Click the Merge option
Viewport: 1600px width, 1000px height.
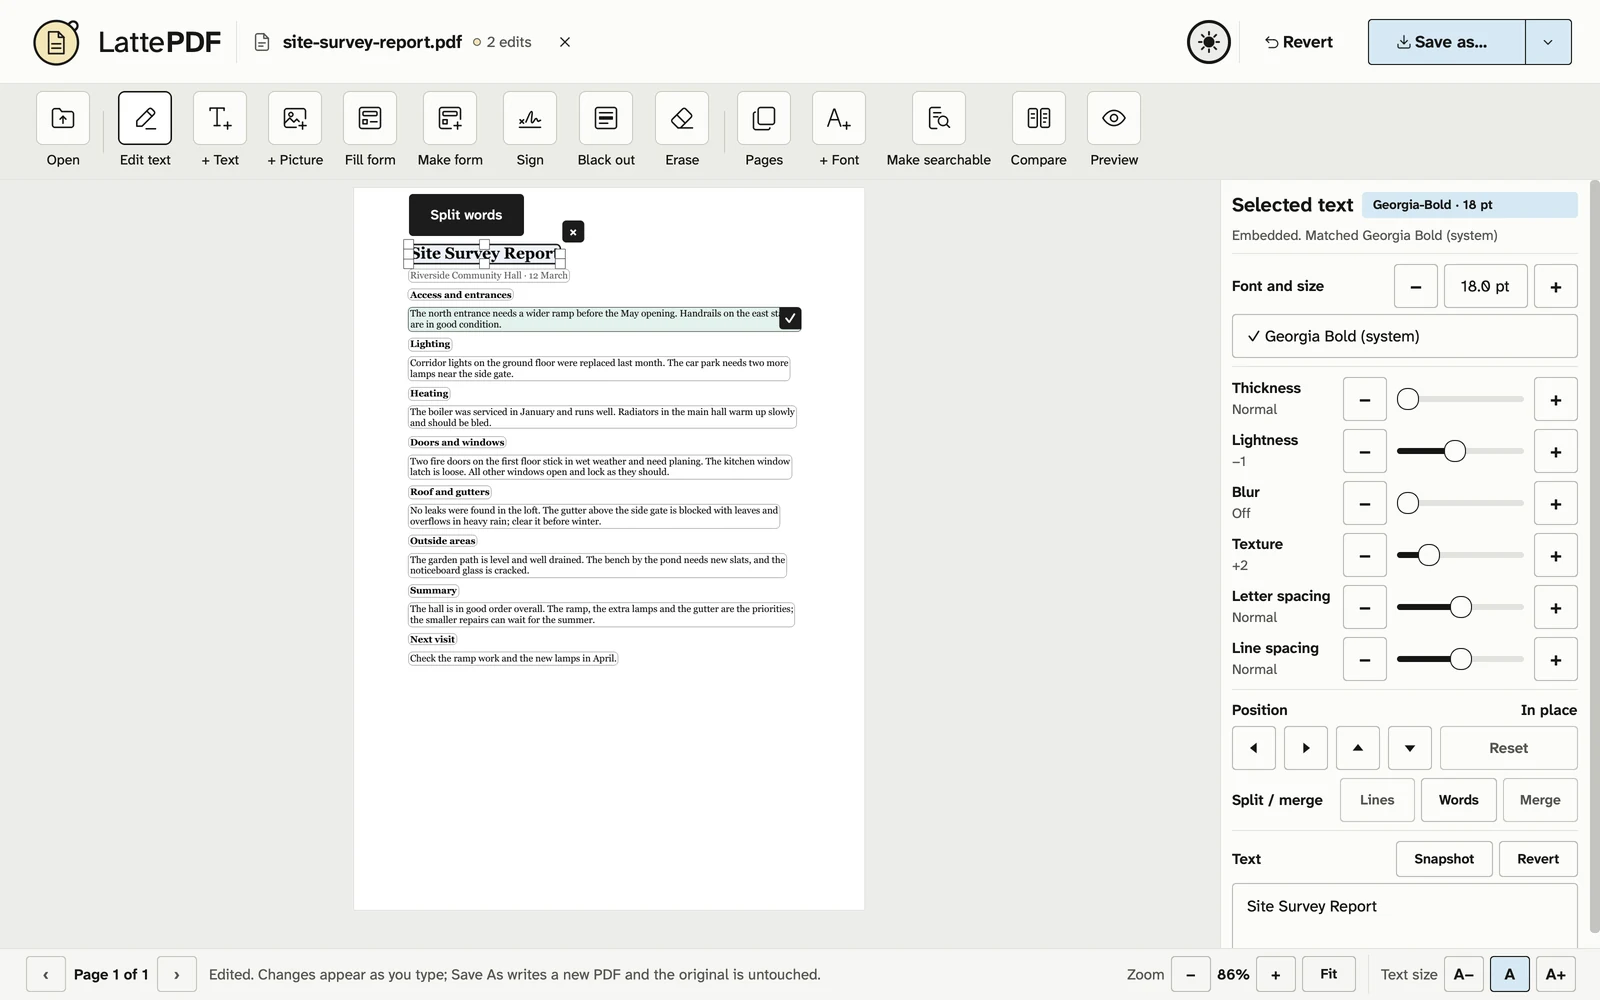tap(1540, 800)
